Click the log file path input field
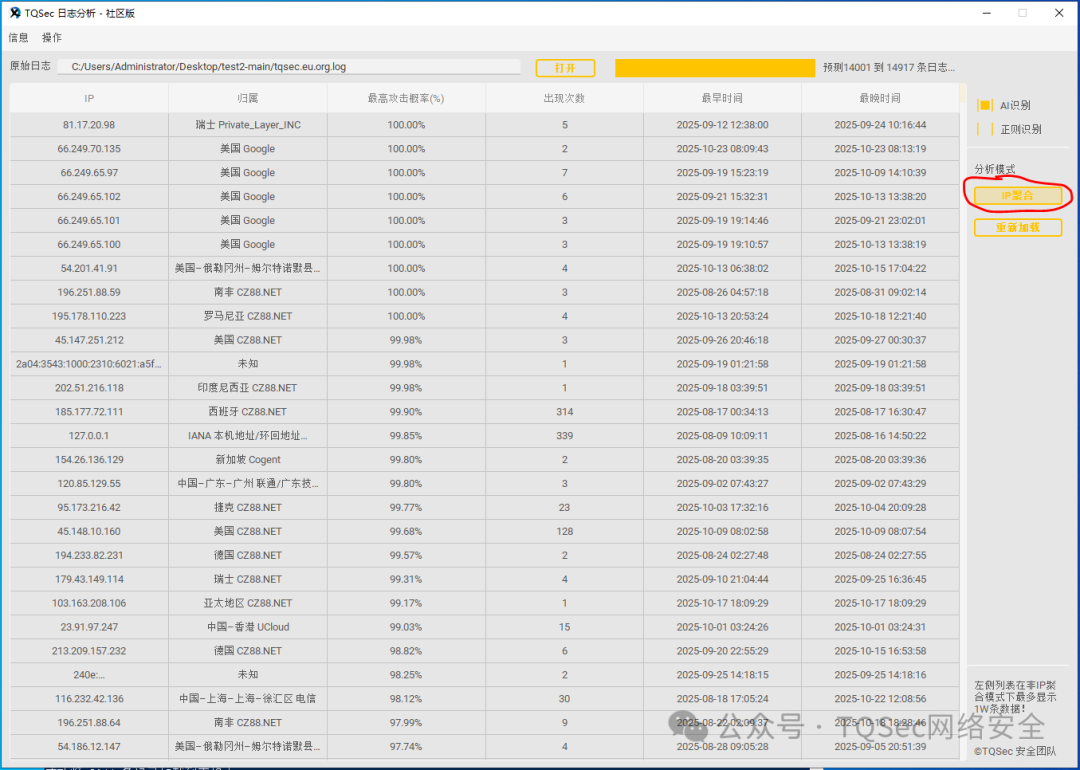Viewport: 1080px width, 770px height. 290,68
